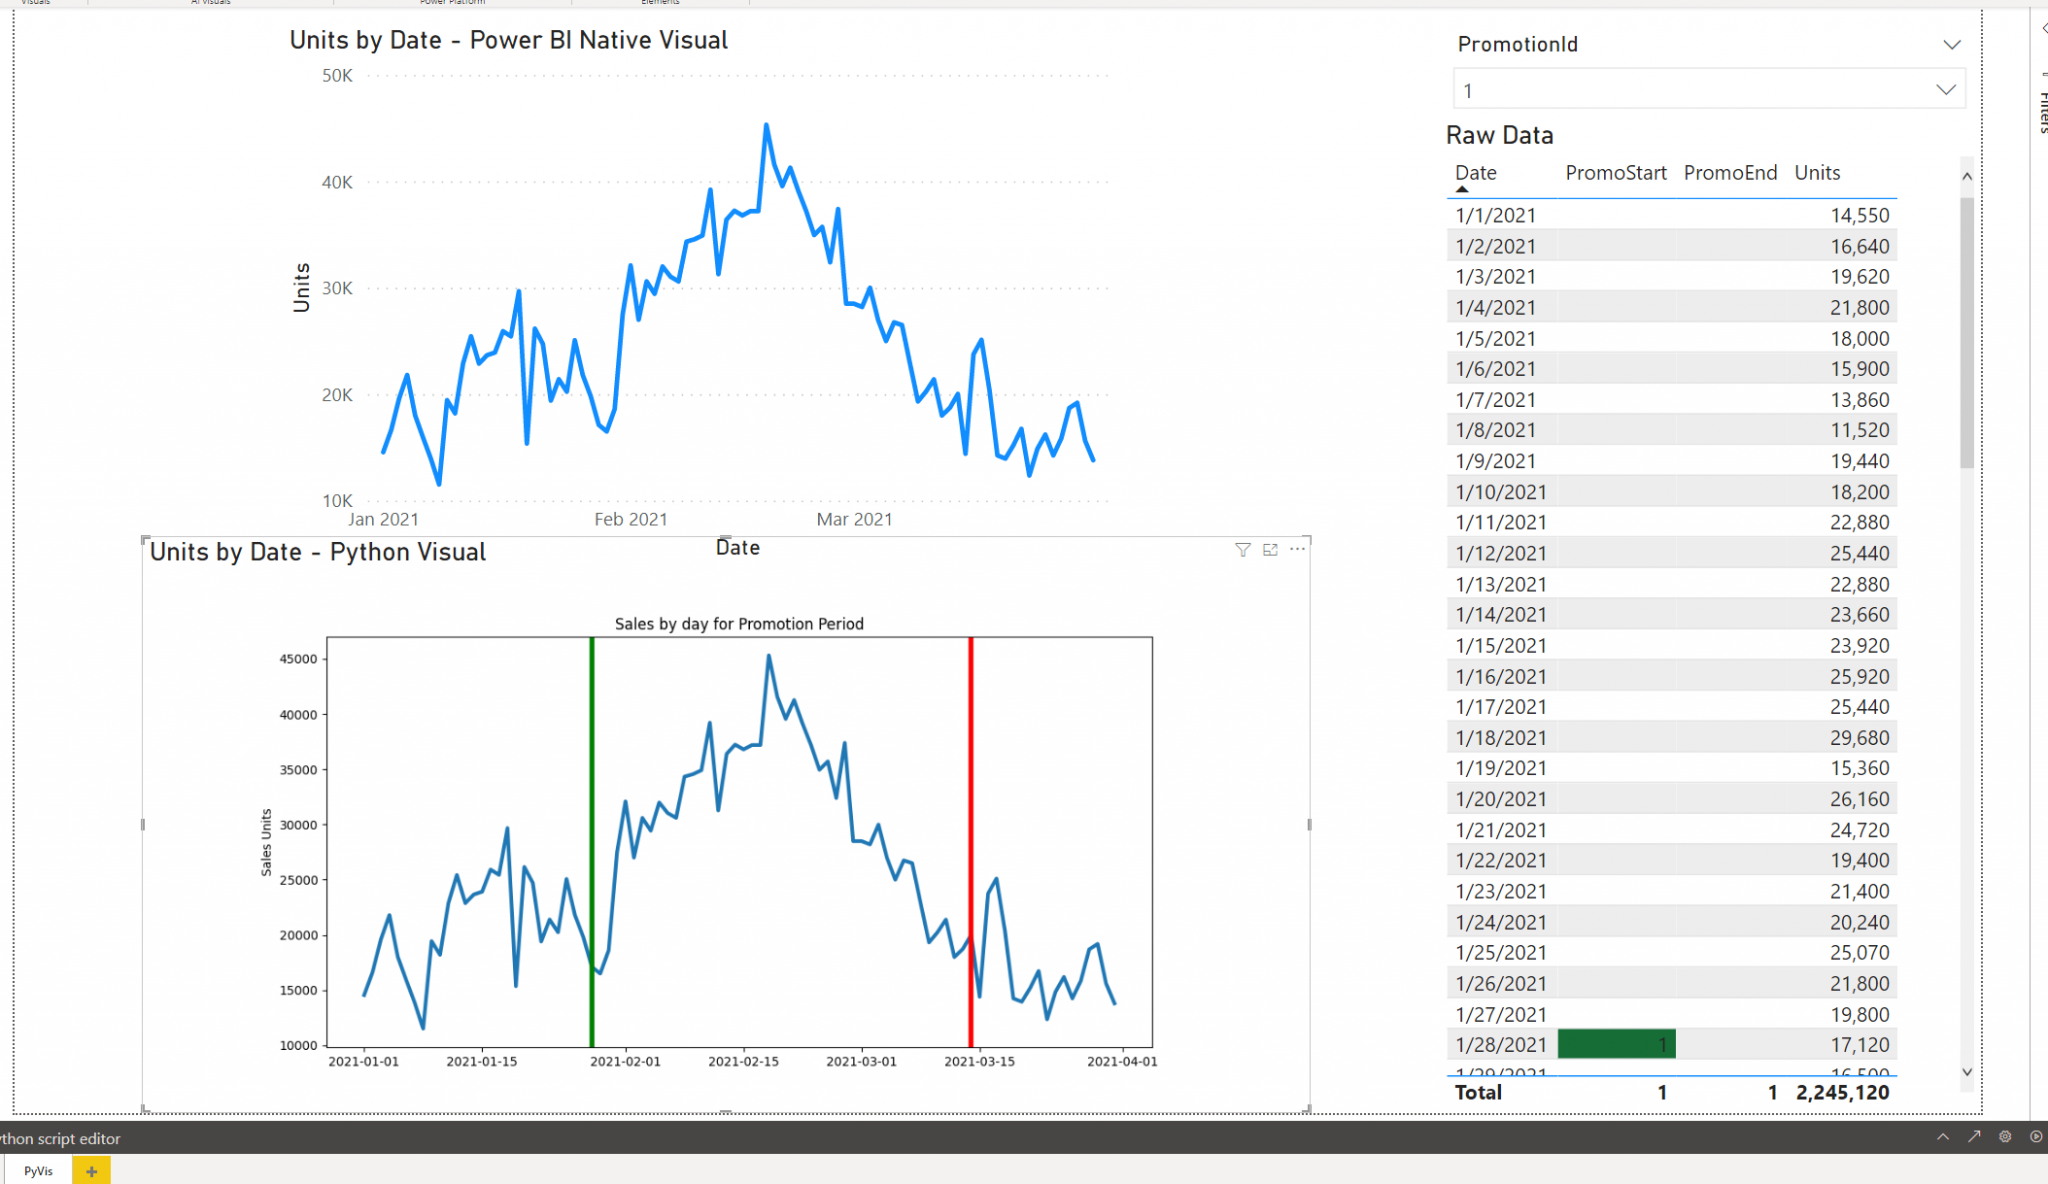The height and width of the screenshot is (1184, 2048).
Task: Toggle the Date column sort order
Action: (1475, 172)
